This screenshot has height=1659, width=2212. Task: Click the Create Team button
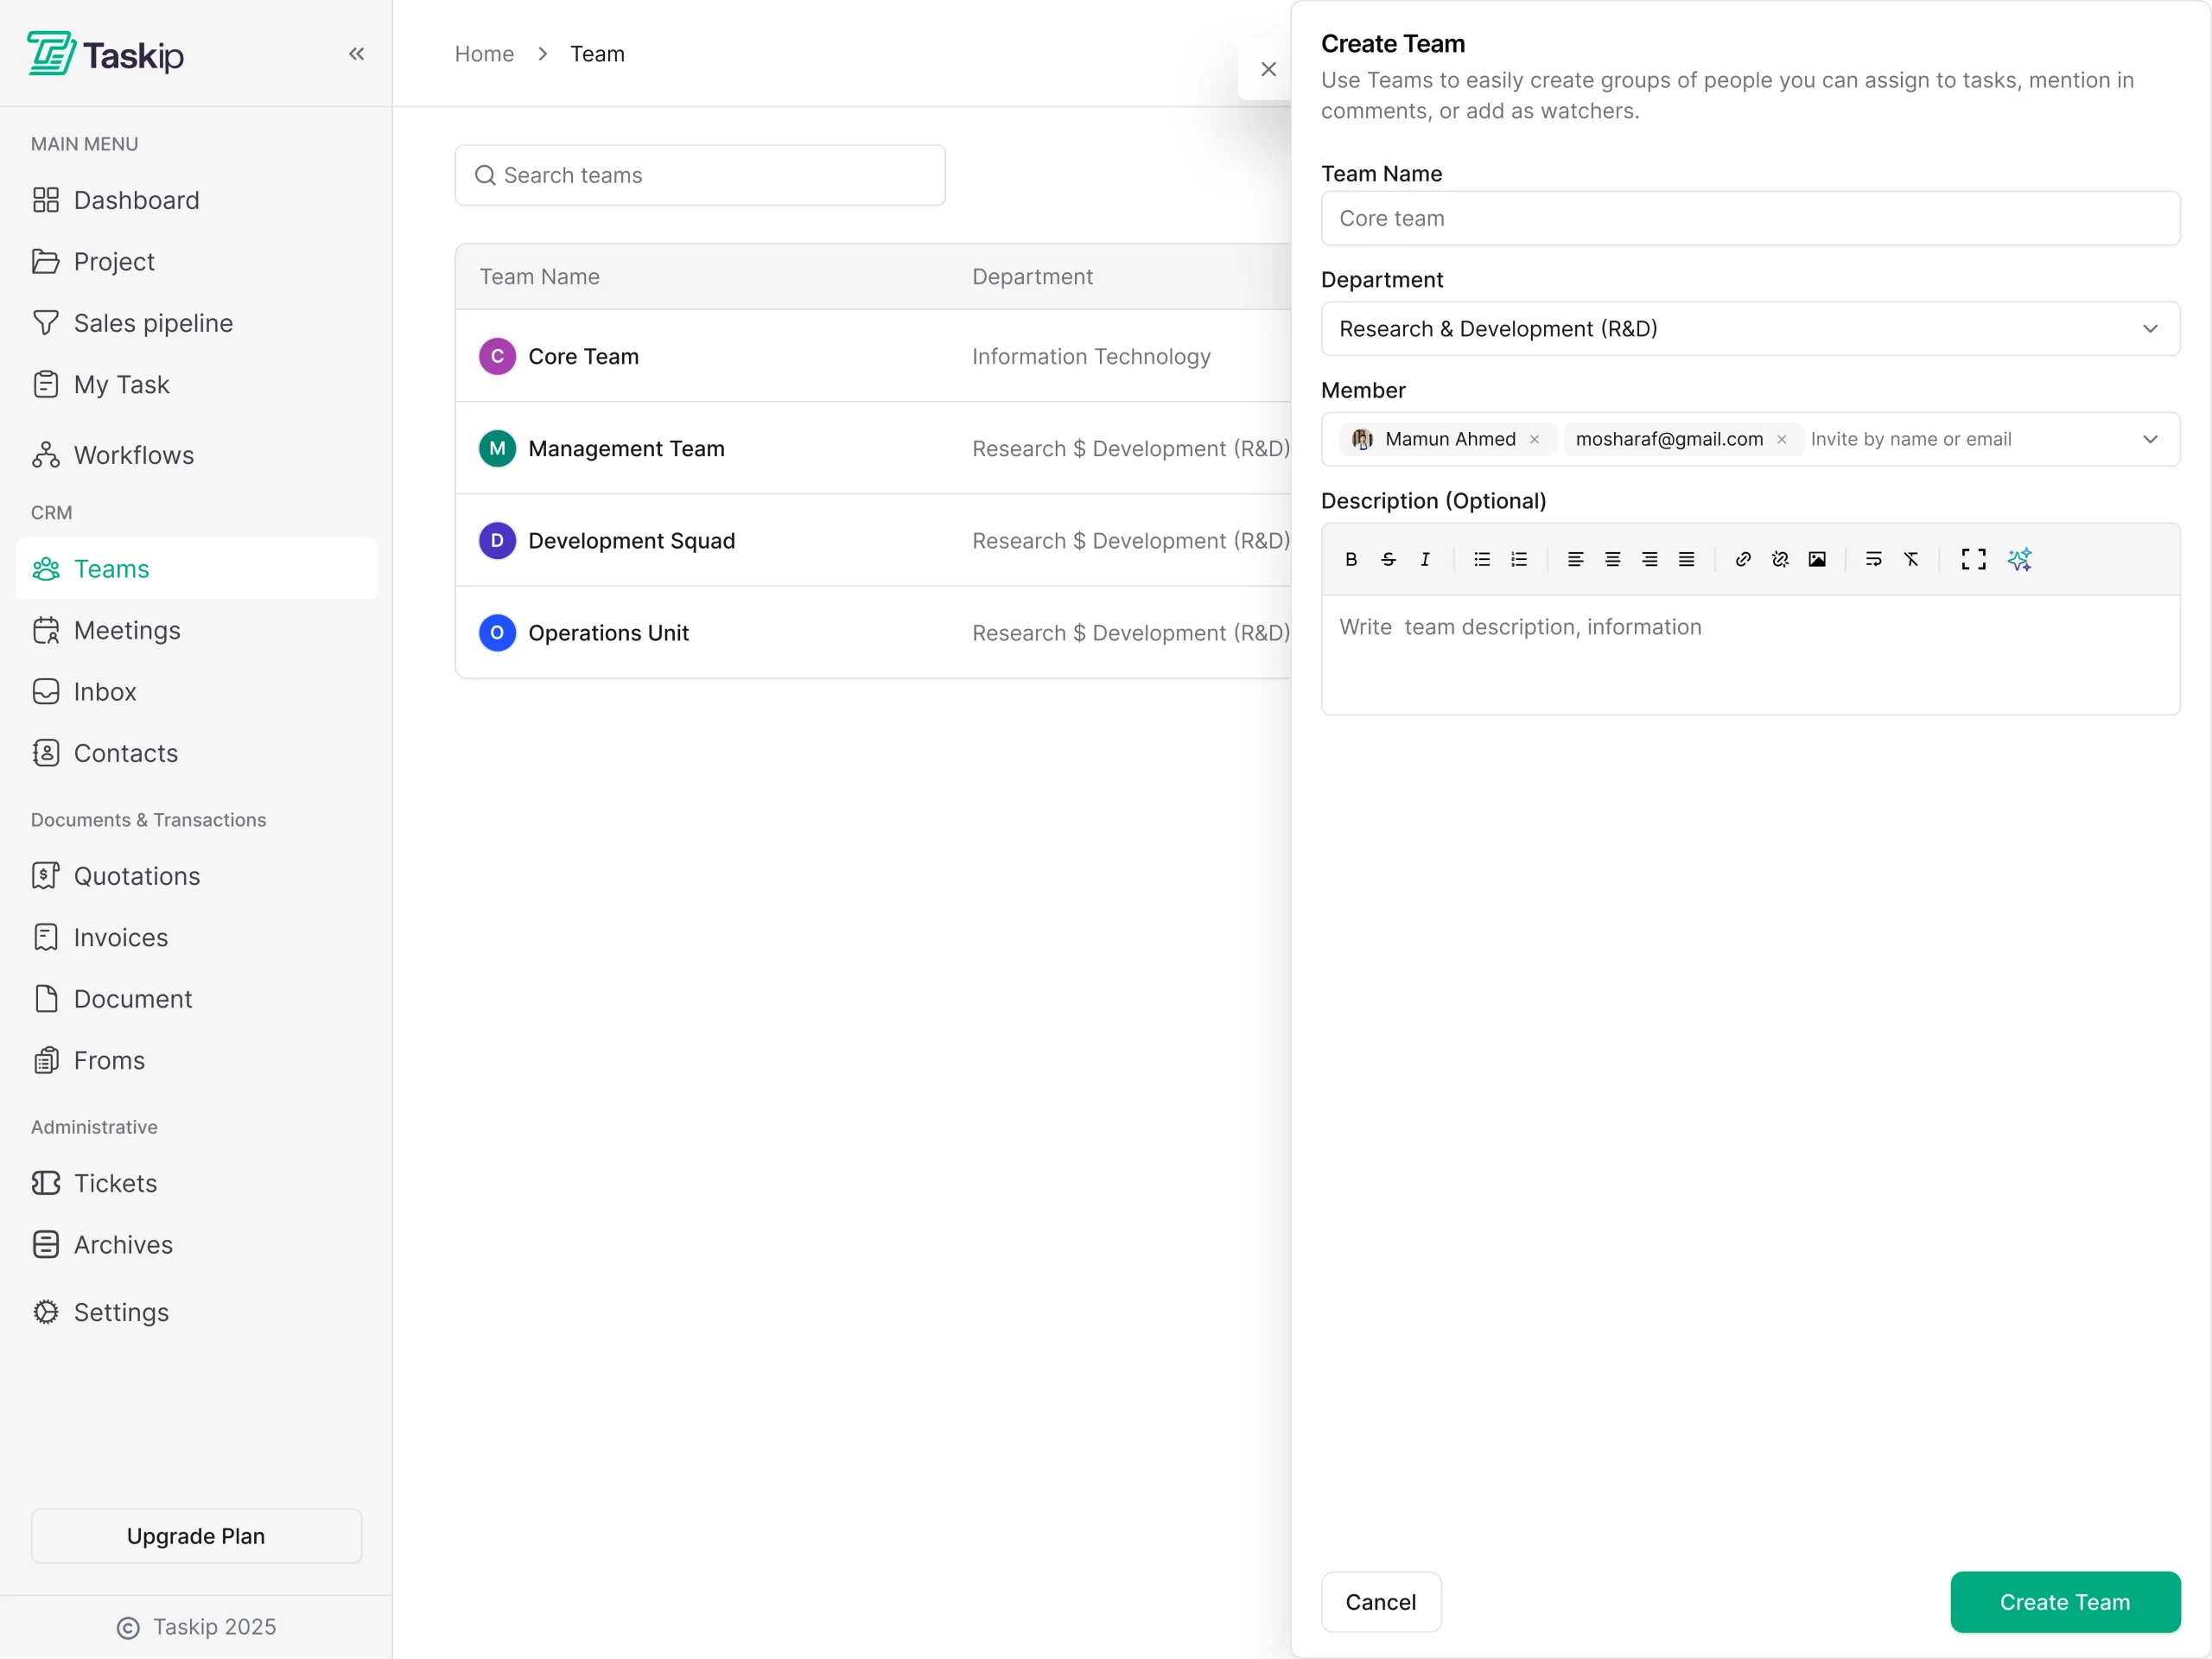[2064, 1601]
